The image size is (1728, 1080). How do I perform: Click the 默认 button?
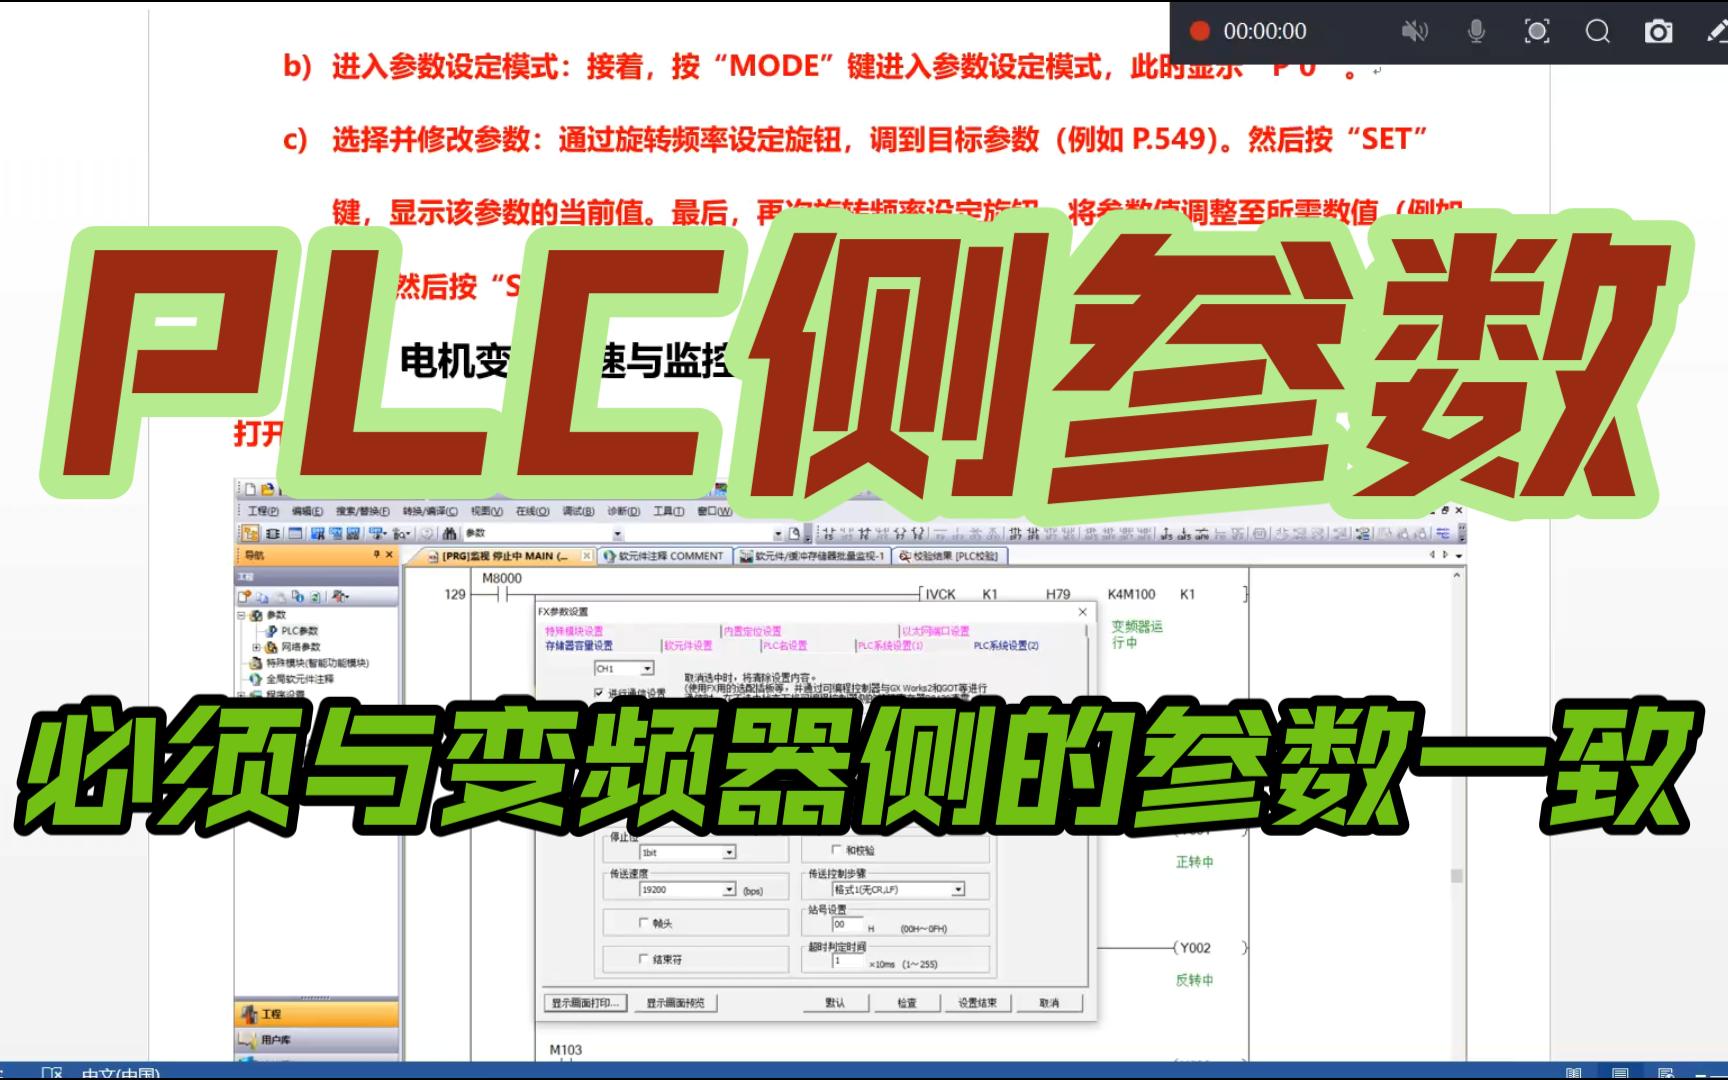pyautogui.click(x=835, y=1003)
